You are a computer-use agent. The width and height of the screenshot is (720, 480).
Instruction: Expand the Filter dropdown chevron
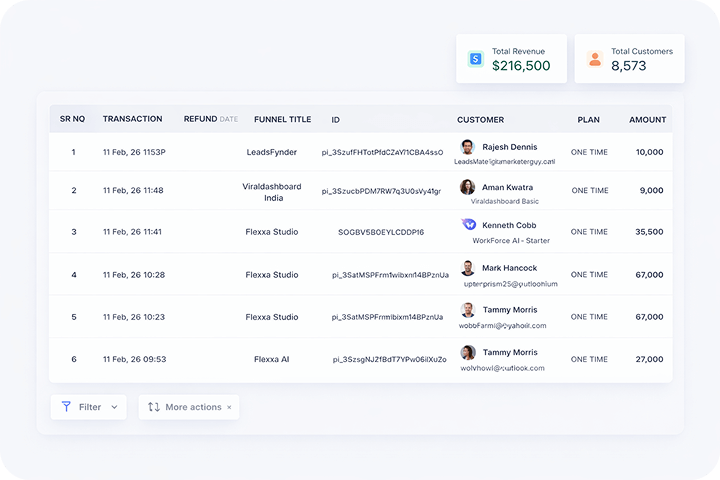[x=114, y=407]
